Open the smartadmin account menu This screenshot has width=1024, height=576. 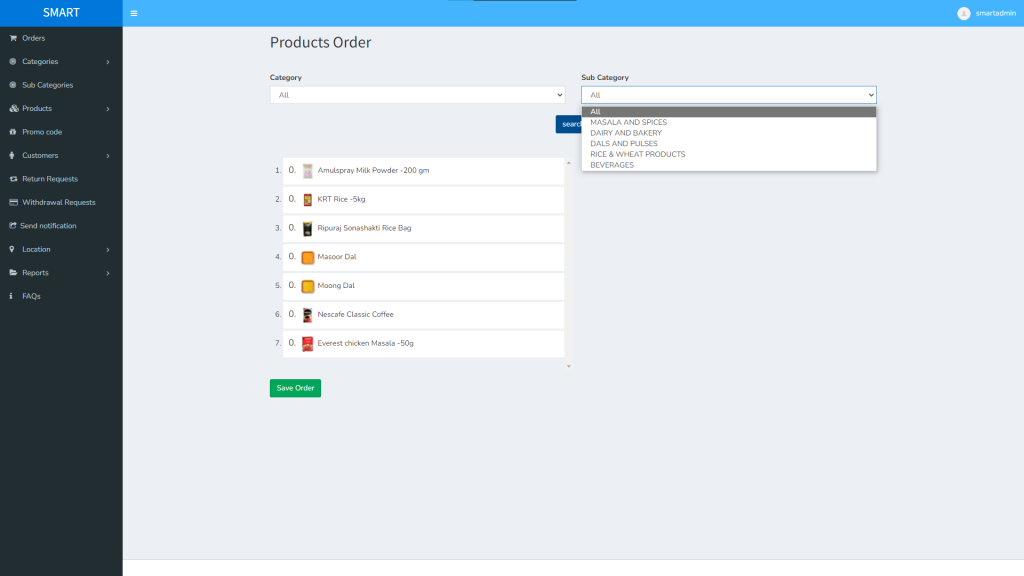coord(984,13)
